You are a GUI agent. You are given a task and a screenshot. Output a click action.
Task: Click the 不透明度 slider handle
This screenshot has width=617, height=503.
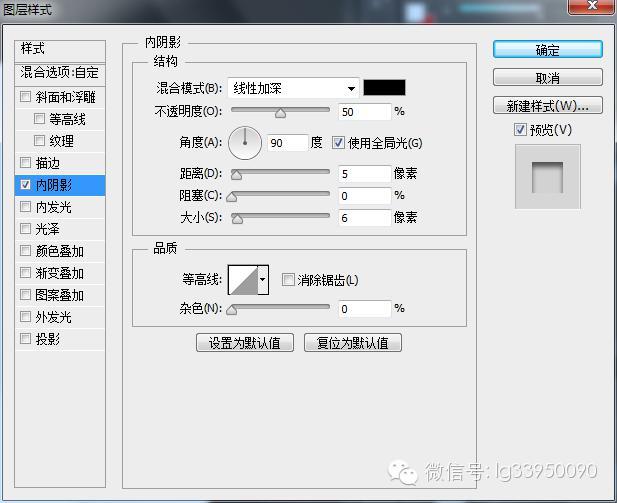[x=280, y=114]
